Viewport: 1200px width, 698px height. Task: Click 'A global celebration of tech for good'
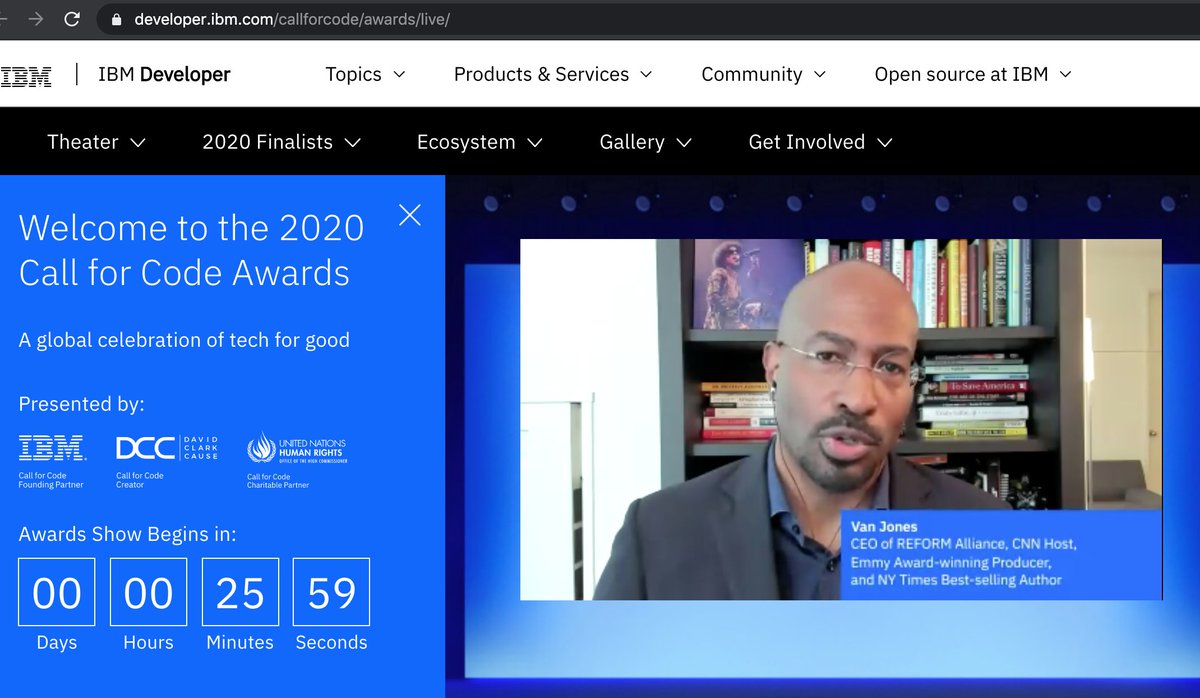pyautogui.click(x=184, y=340)
